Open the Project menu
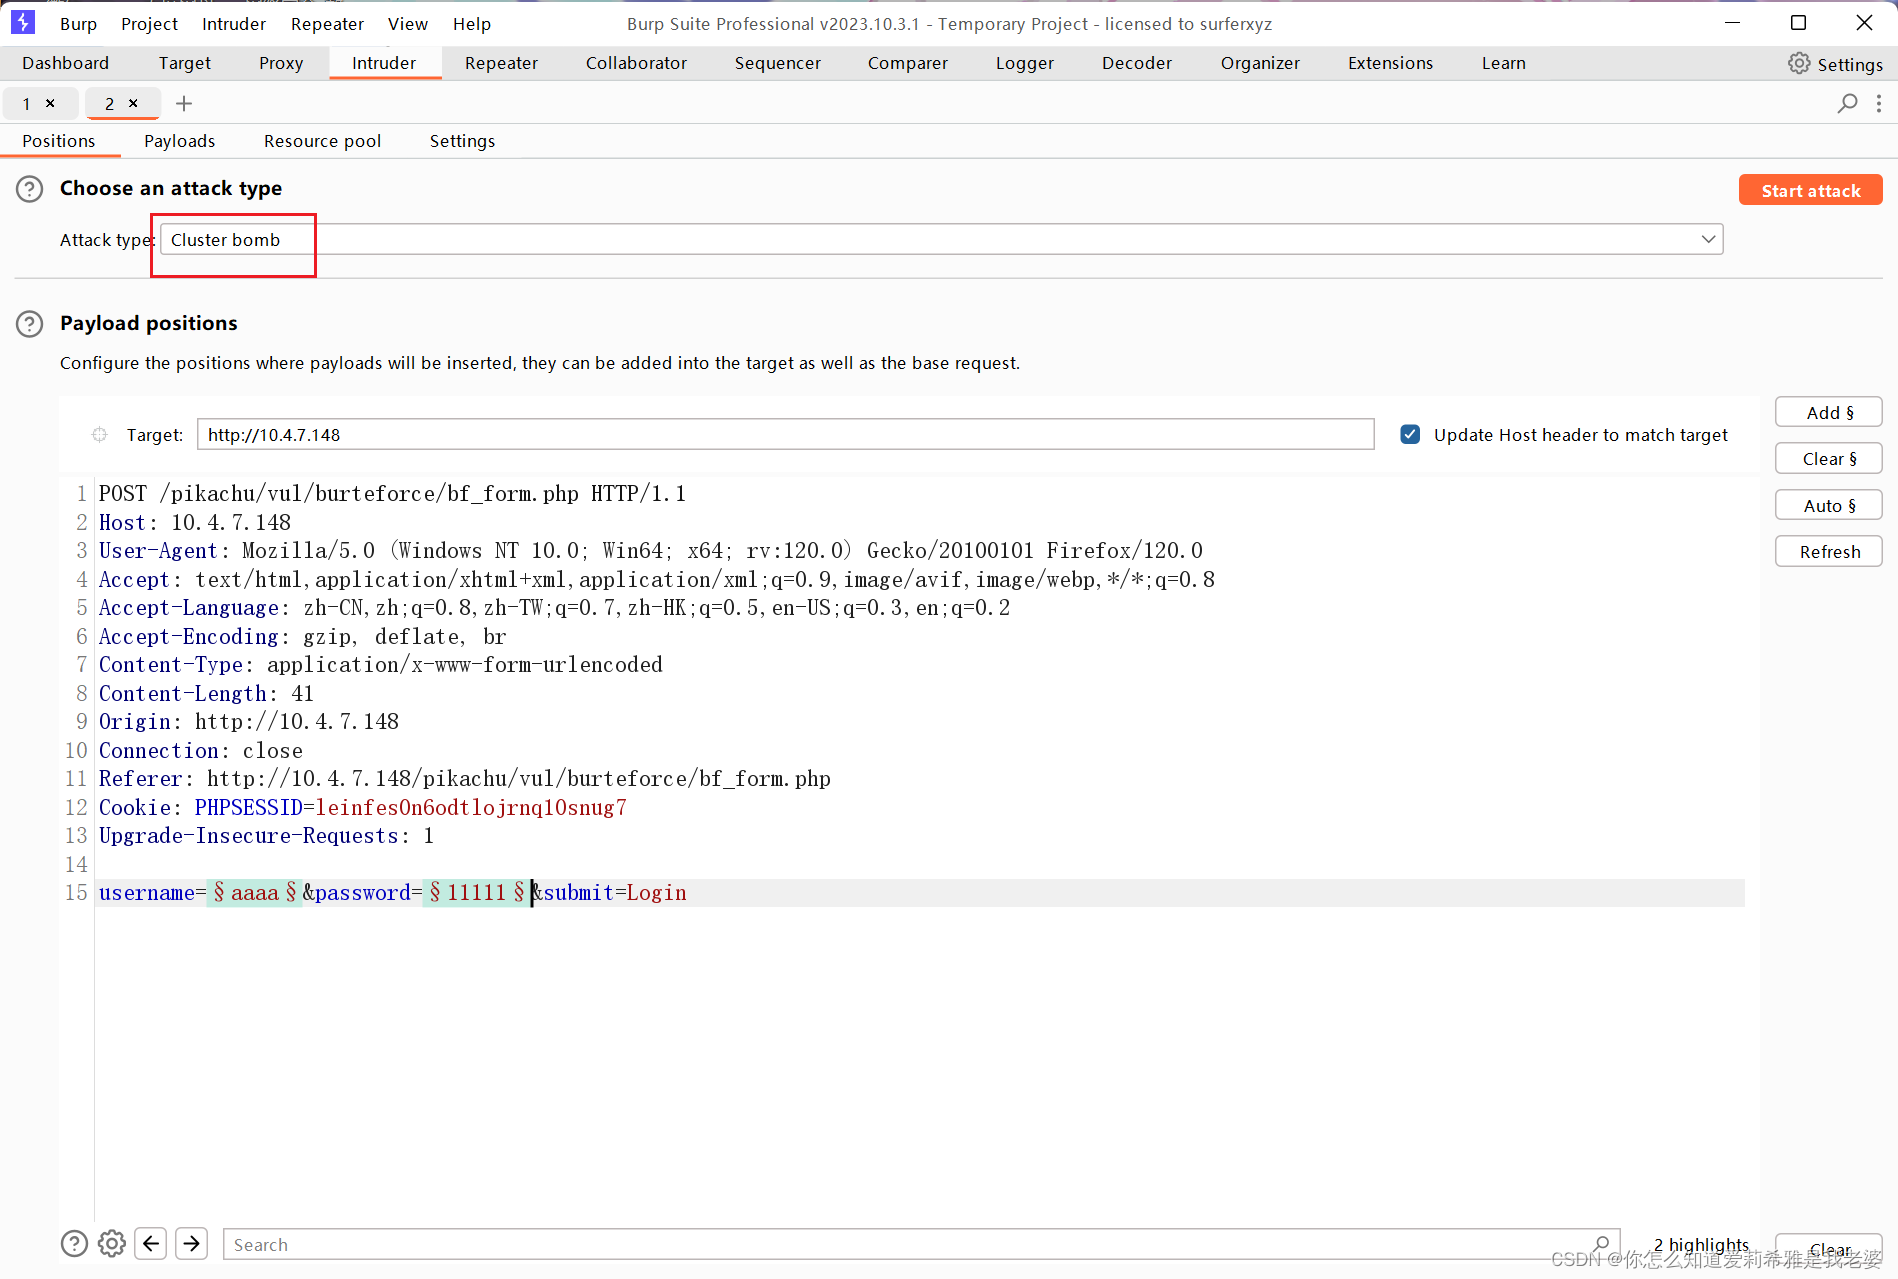The image size is (1898, 1279). [x=149, y=23]
